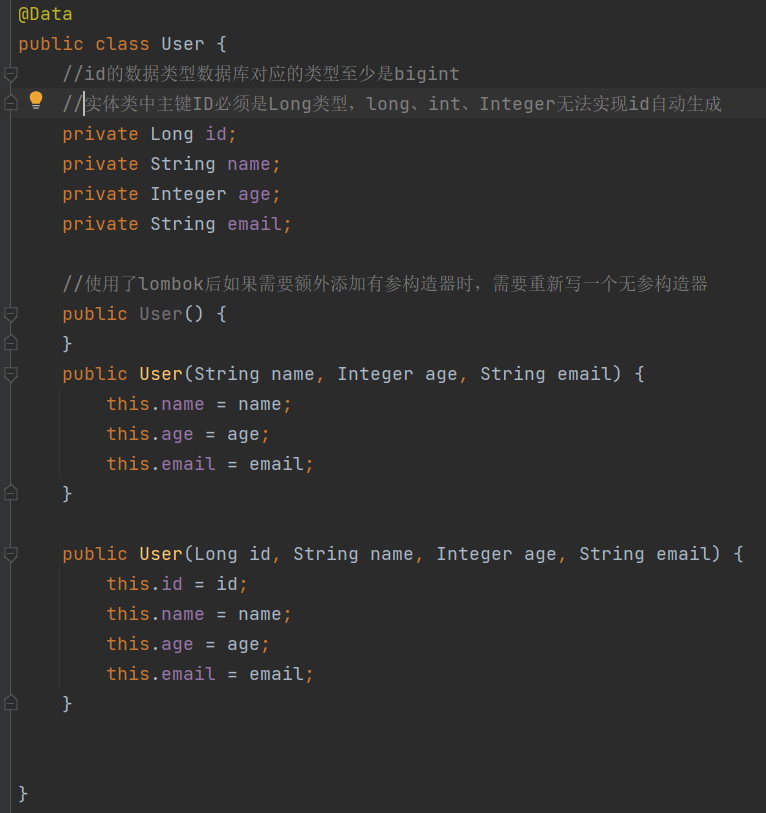The image size is (766, 813).
Task: Click the fold end marker of the three-parameter constructor
Action: coord(11,494)
